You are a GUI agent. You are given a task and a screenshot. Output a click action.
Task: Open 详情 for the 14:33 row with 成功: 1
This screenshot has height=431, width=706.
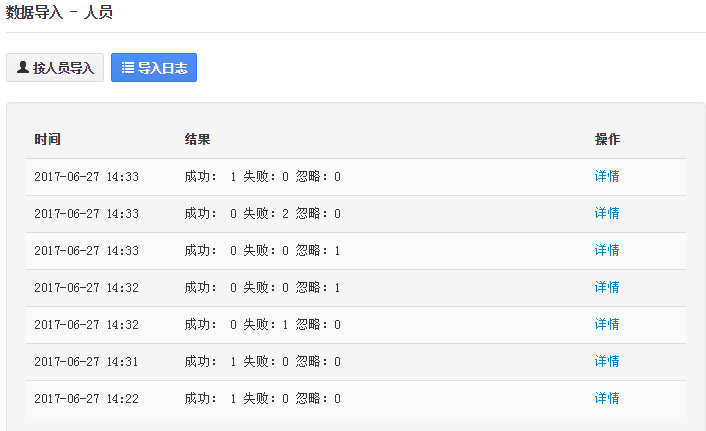click(x=607, y=177)
